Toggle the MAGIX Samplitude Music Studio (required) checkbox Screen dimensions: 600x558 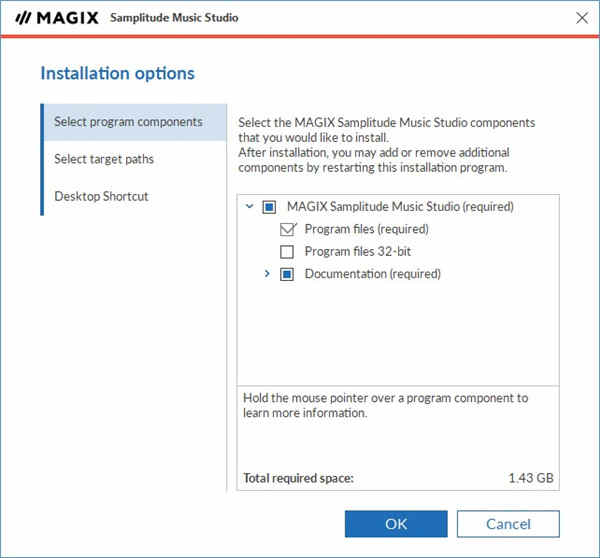tap(269, 207)
